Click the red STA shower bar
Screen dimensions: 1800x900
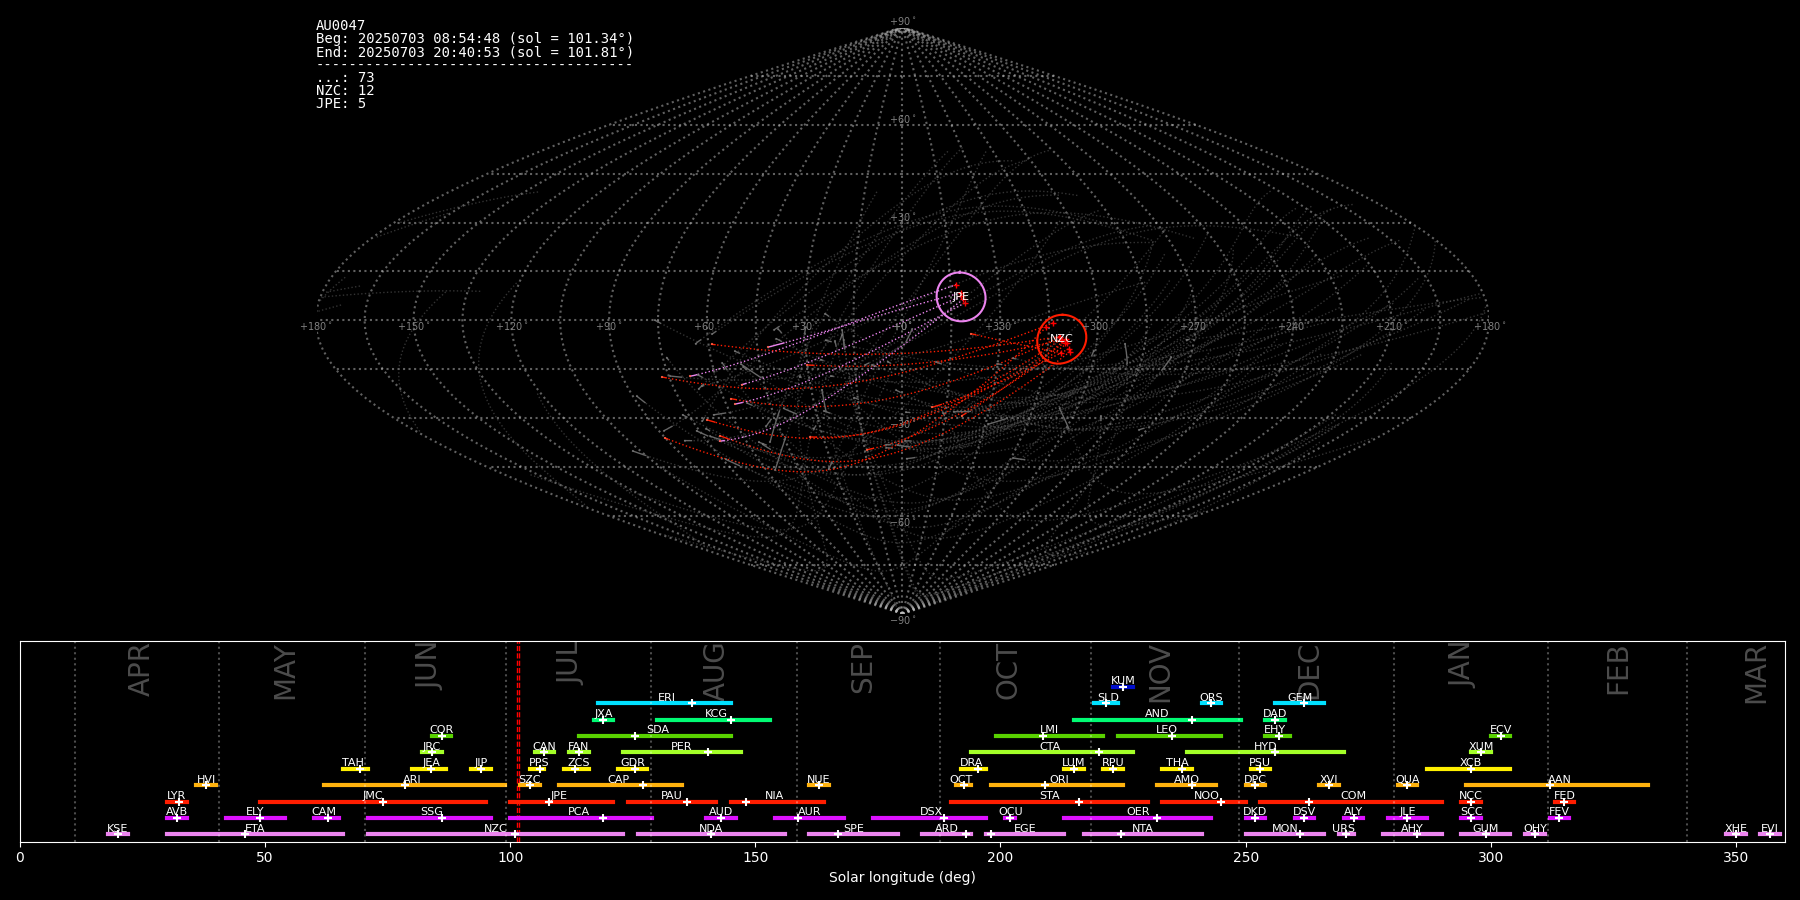pos(1049,802)
